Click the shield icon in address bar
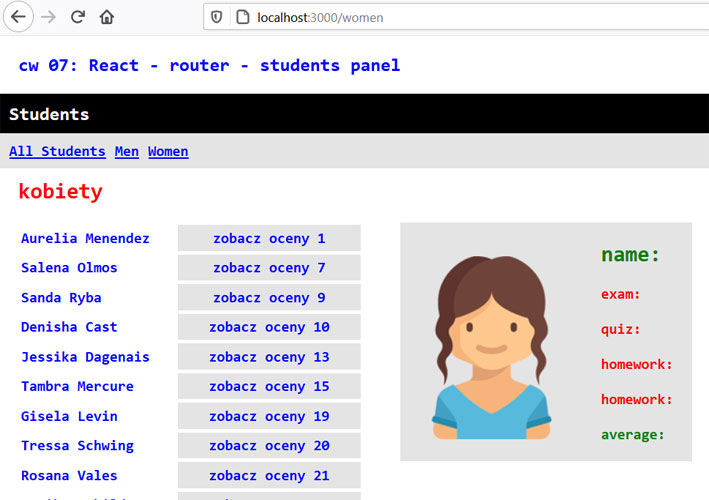This screenshot has height=500, width=709. point(217,17)
